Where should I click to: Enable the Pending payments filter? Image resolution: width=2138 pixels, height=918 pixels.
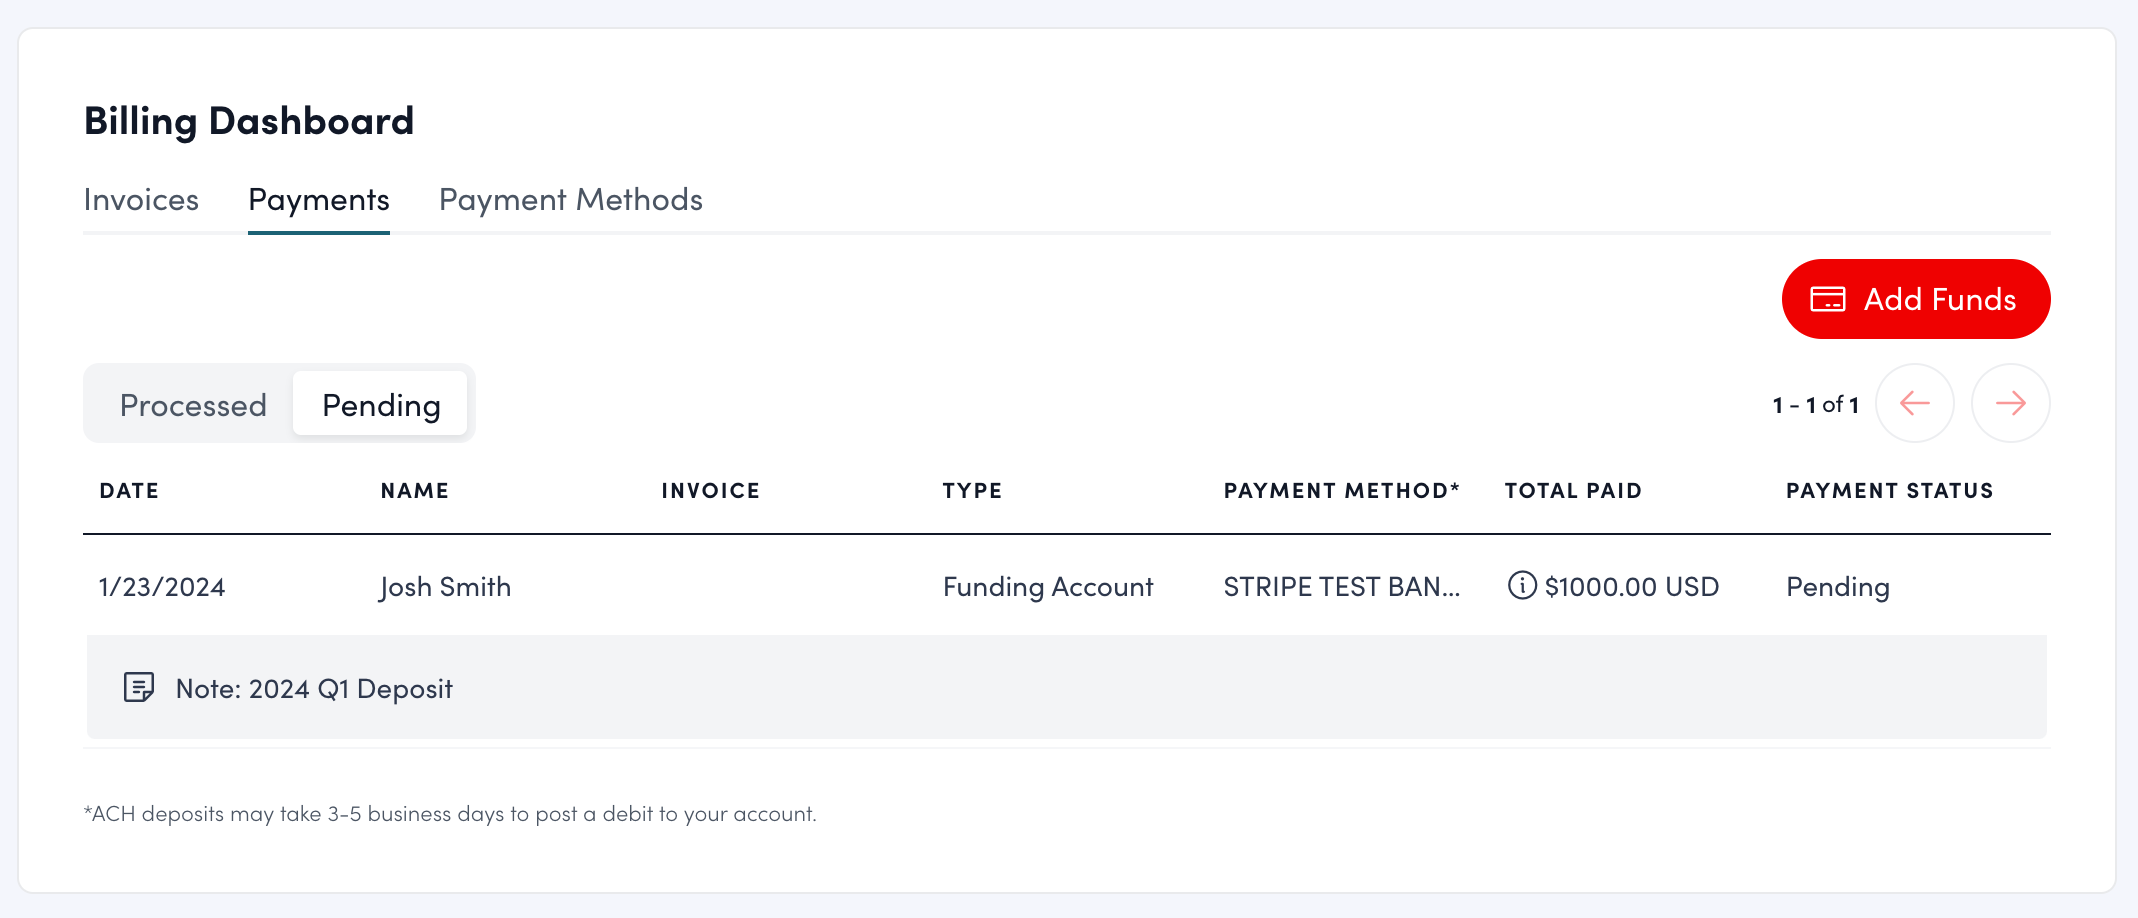(380, 404)
